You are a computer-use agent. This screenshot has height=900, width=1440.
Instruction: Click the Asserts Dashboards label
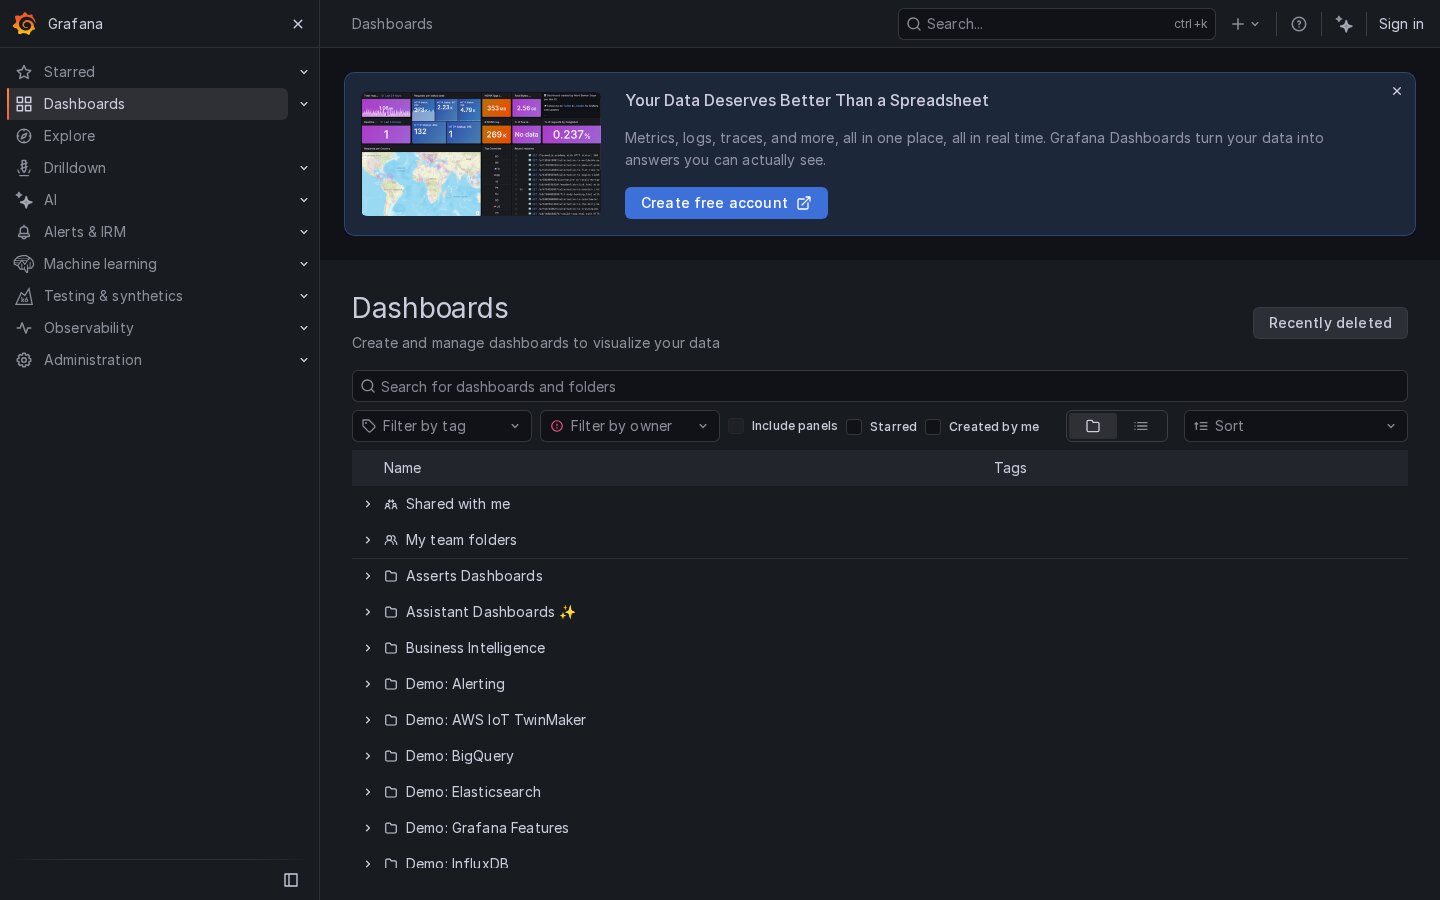(474, 576)
